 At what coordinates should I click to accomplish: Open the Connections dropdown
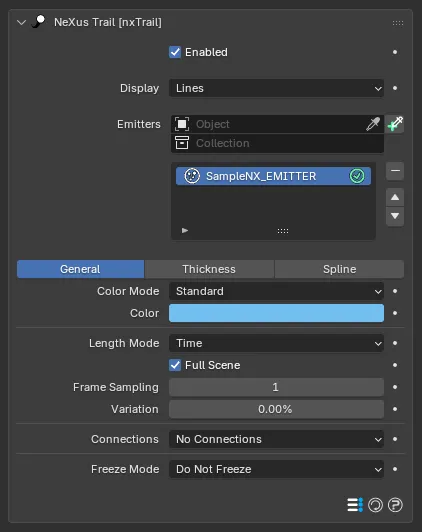[x=276, y=439]
